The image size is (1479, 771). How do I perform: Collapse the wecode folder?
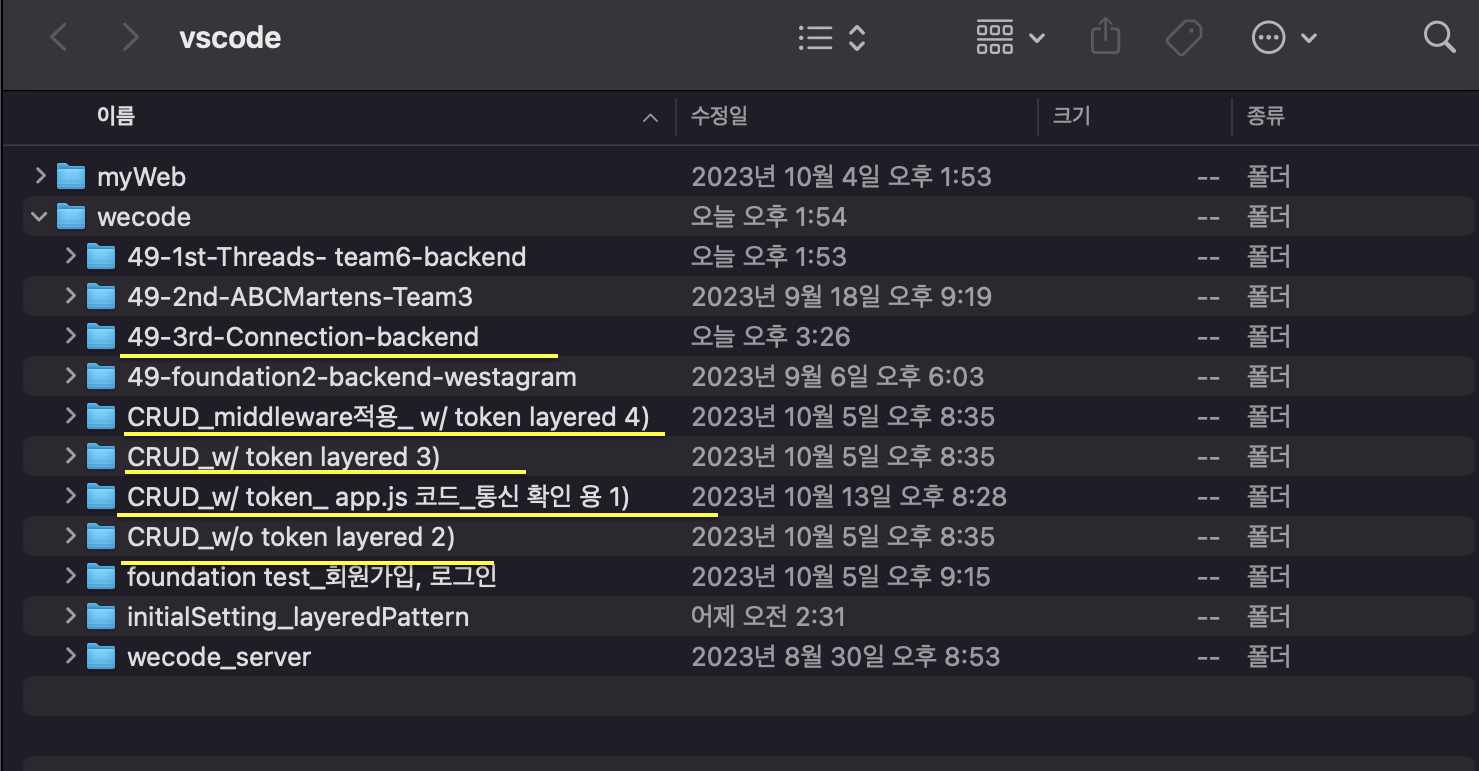(x=40, y=216)
